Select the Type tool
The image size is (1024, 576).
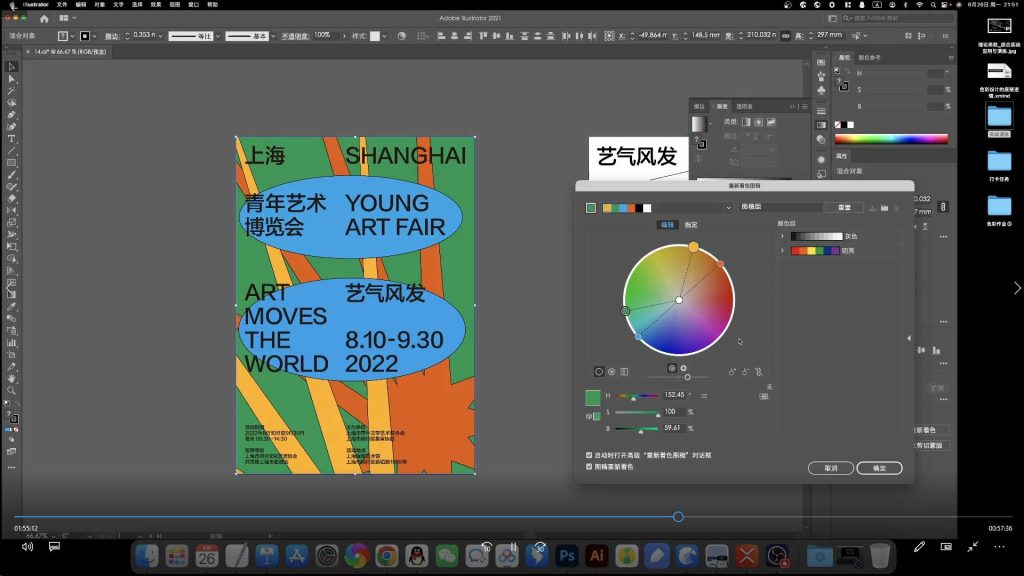pos(12,137)
